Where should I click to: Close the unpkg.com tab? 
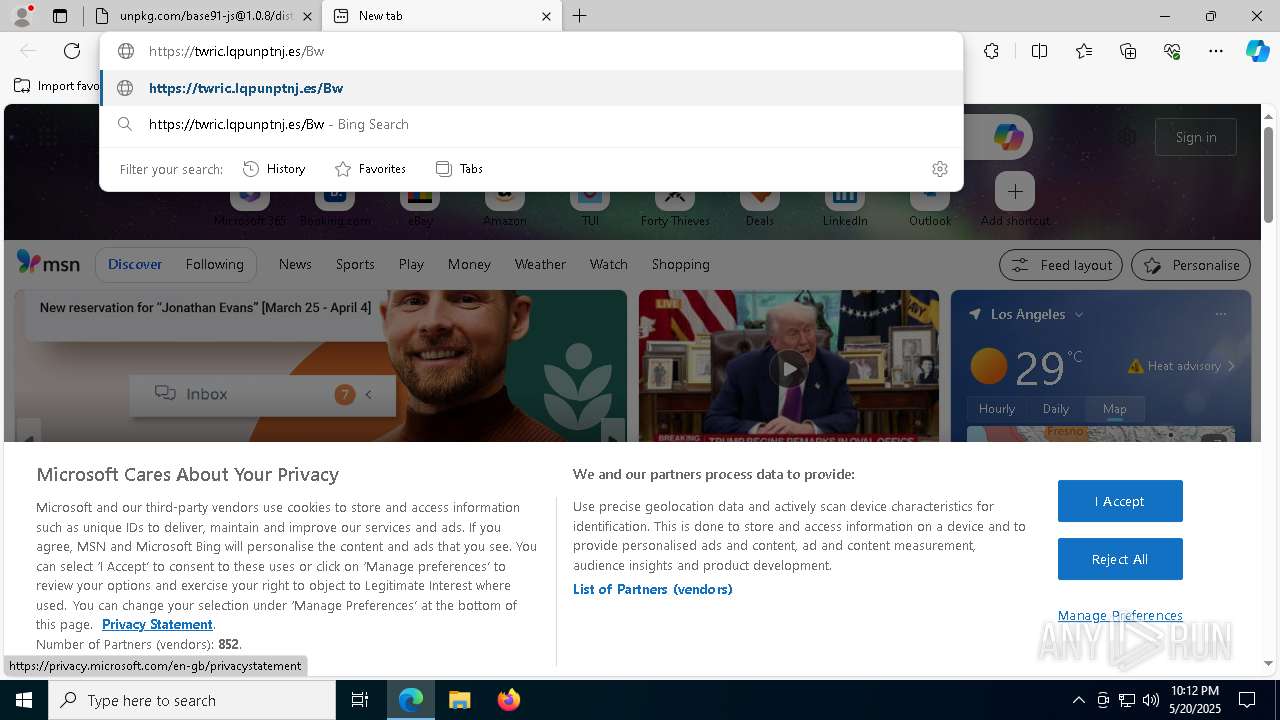pyautogui.click(x=307, y=16)
